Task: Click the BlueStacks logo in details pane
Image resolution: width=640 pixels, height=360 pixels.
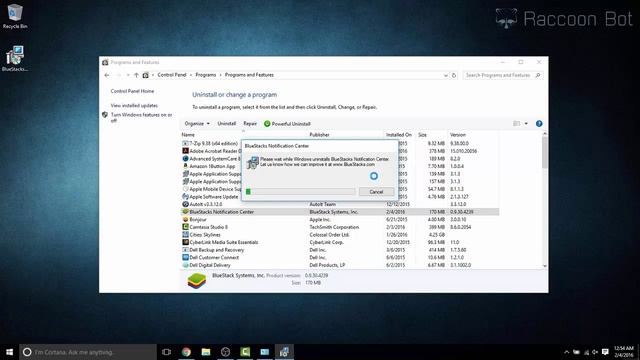Action: [x=197, y=280]
